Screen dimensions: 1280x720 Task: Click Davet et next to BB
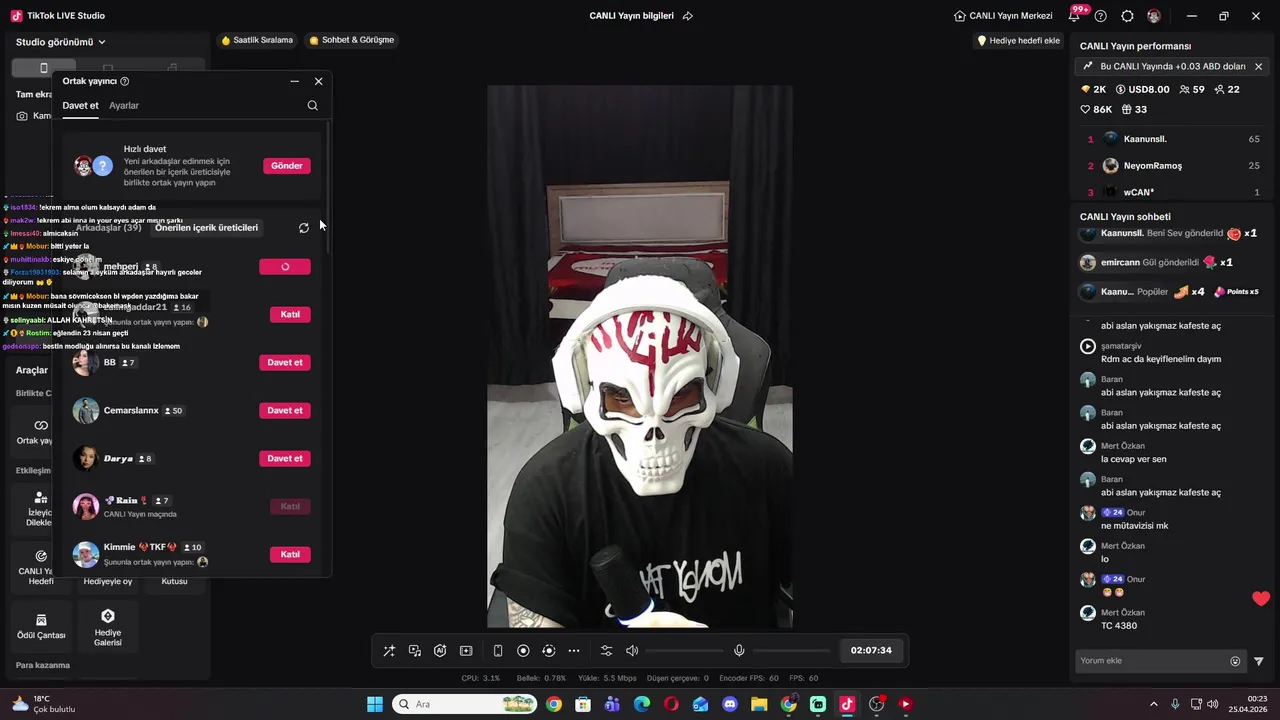tap(285, 362)
